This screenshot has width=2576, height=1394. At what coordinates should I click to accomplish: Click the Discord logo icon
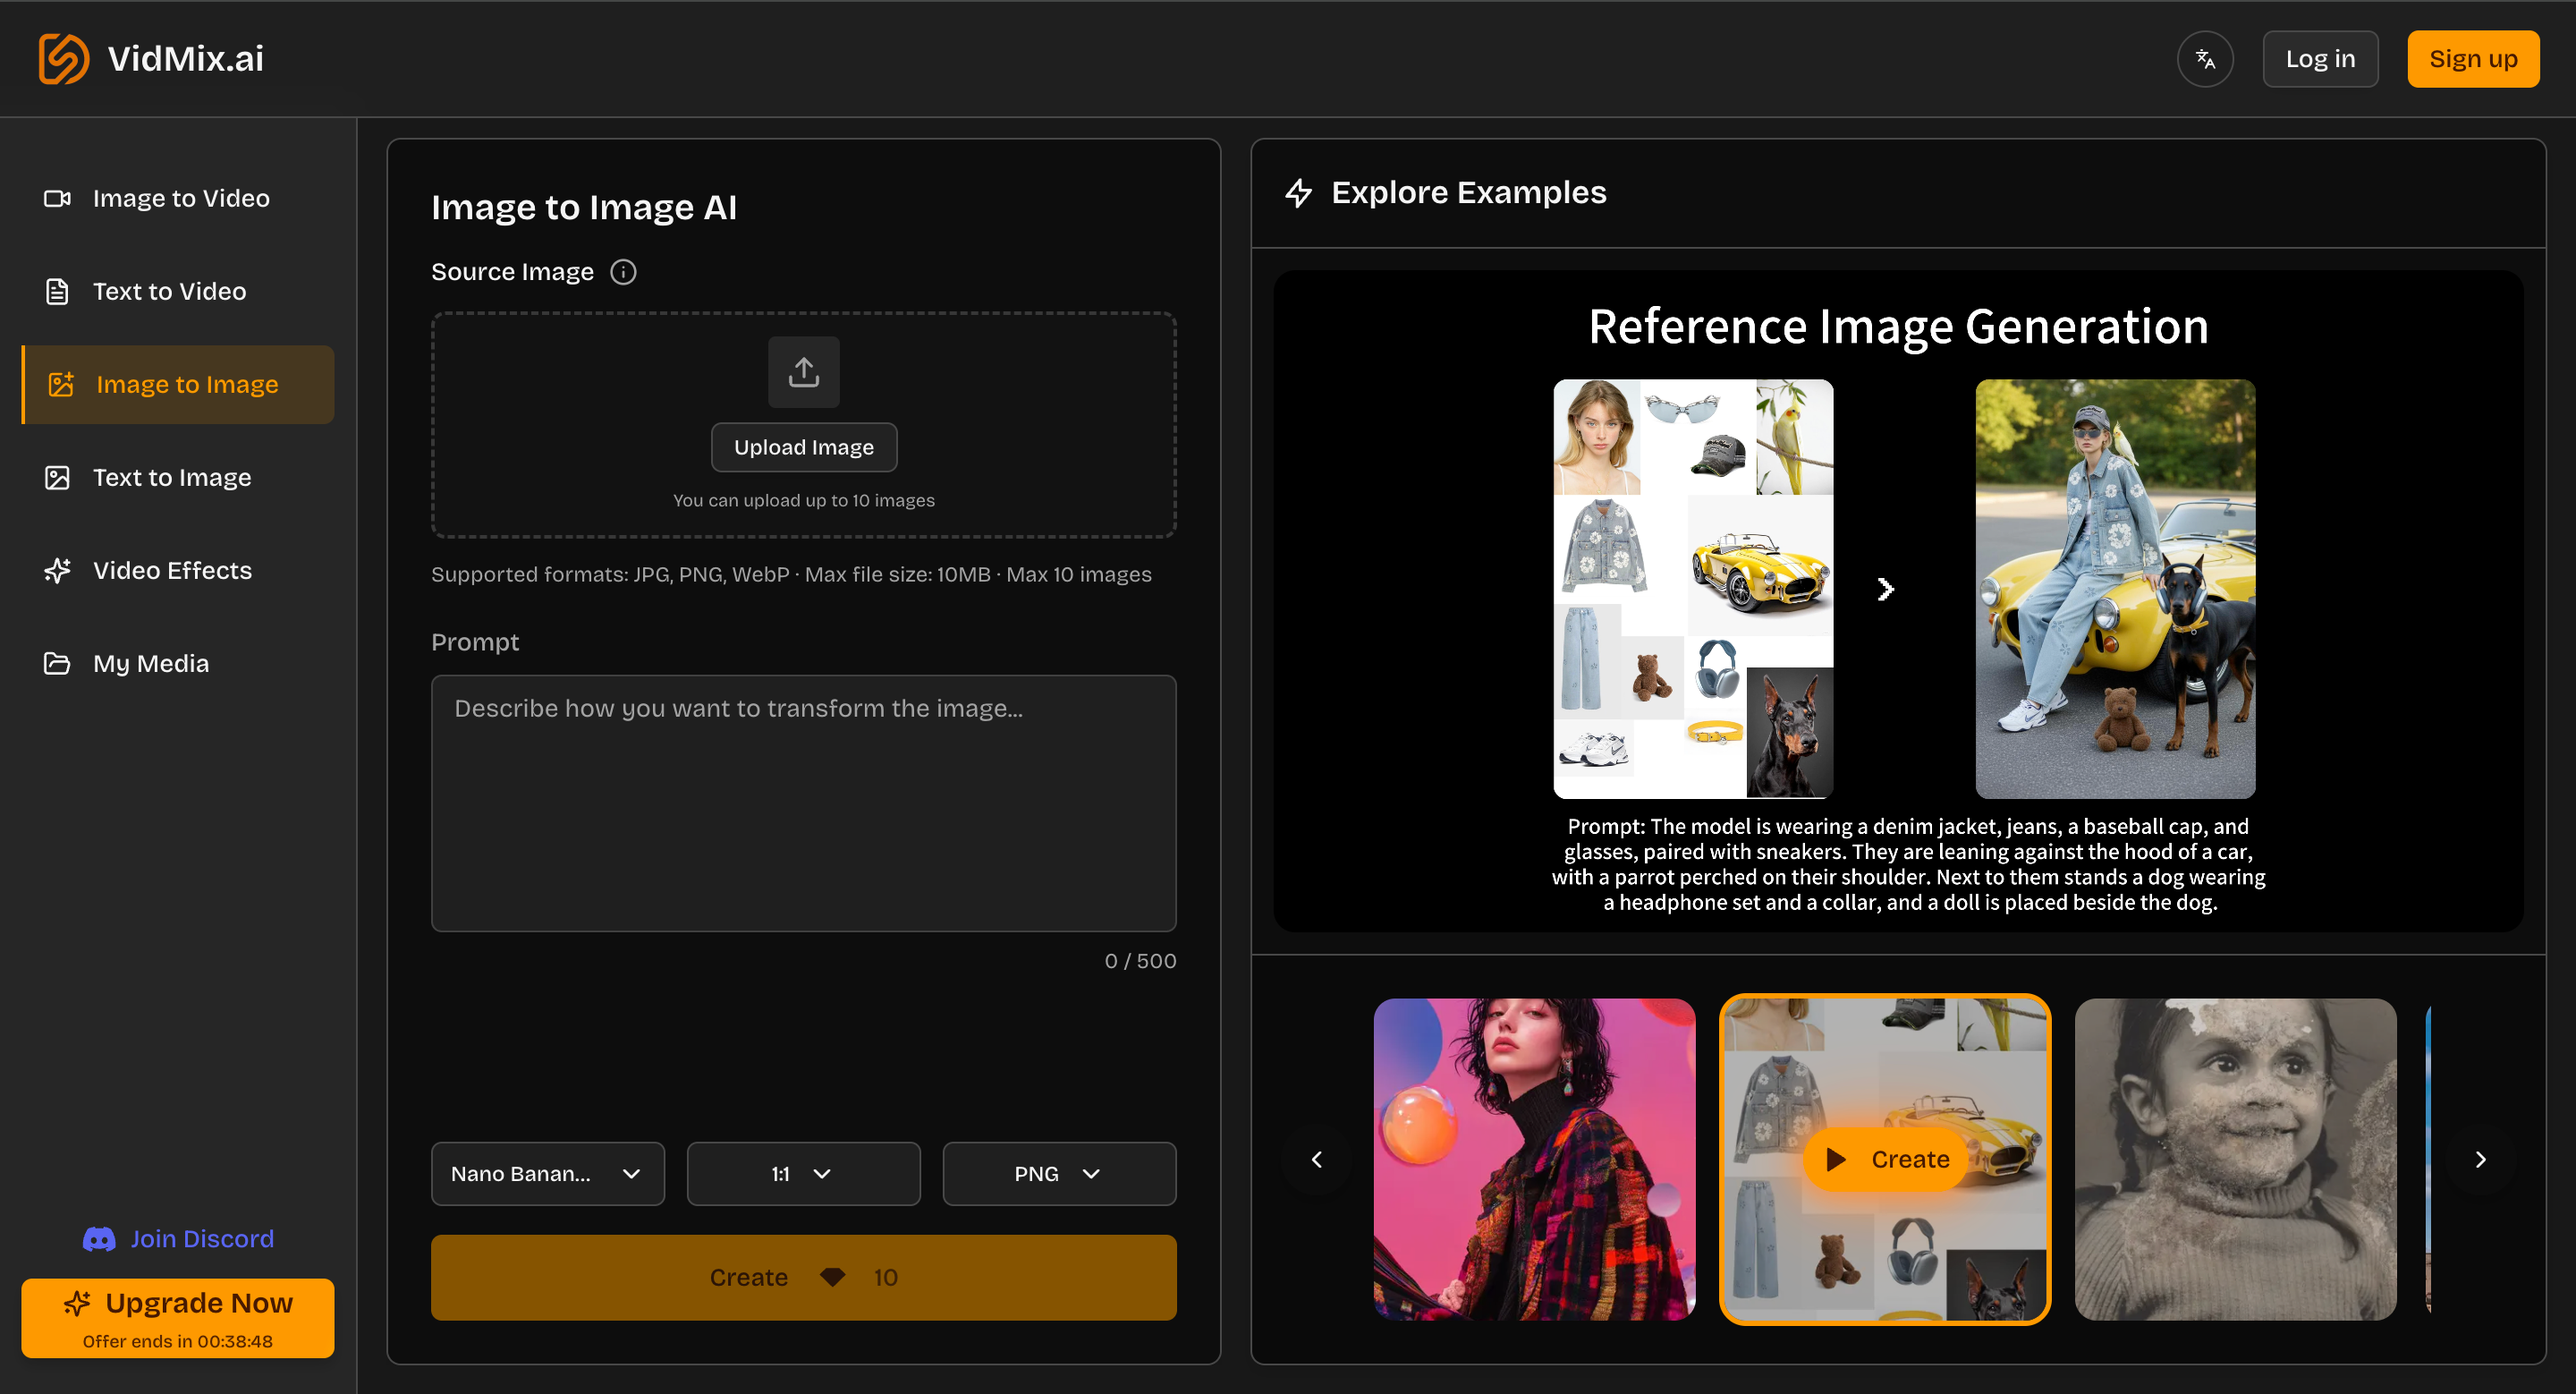pos(99,1239)
